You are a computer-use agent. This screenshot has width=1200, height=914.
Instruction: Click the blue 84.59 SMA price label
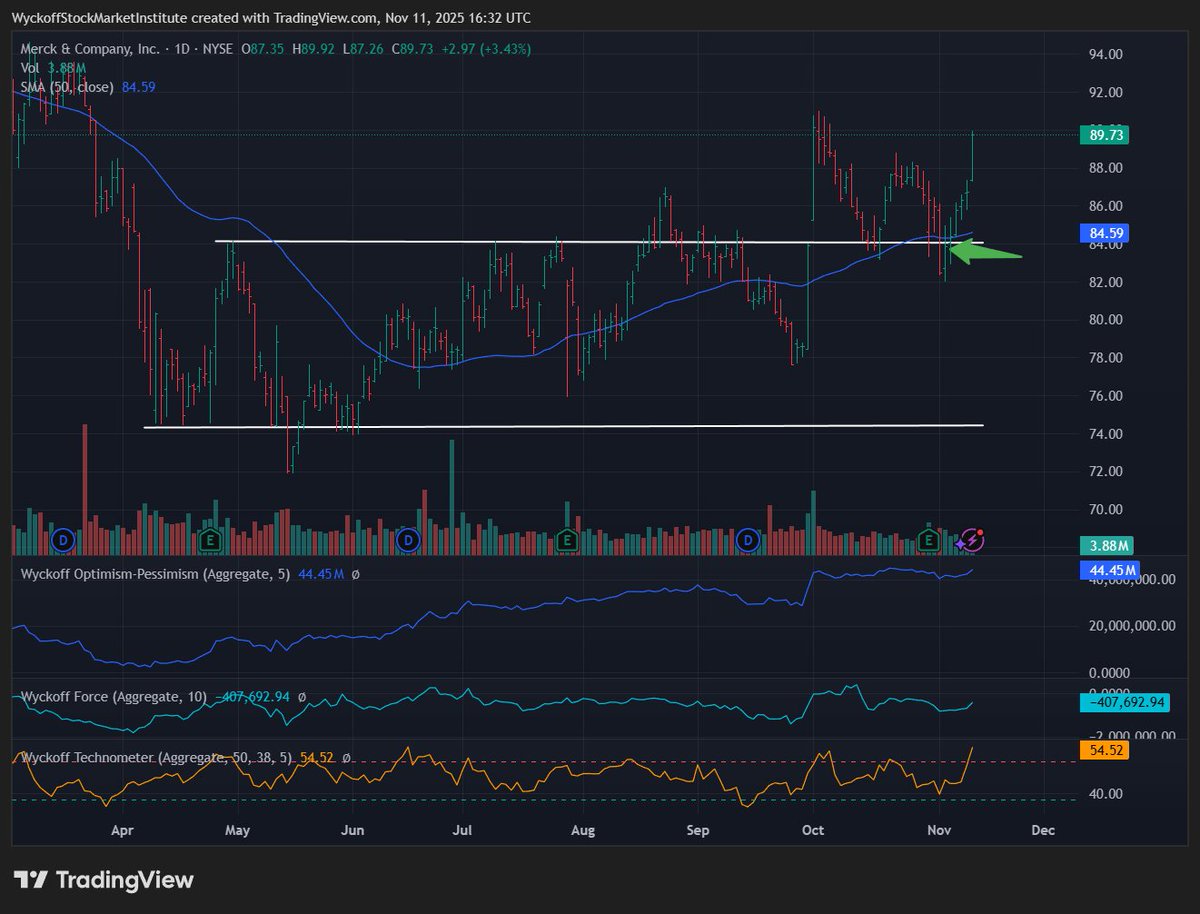1104,233
